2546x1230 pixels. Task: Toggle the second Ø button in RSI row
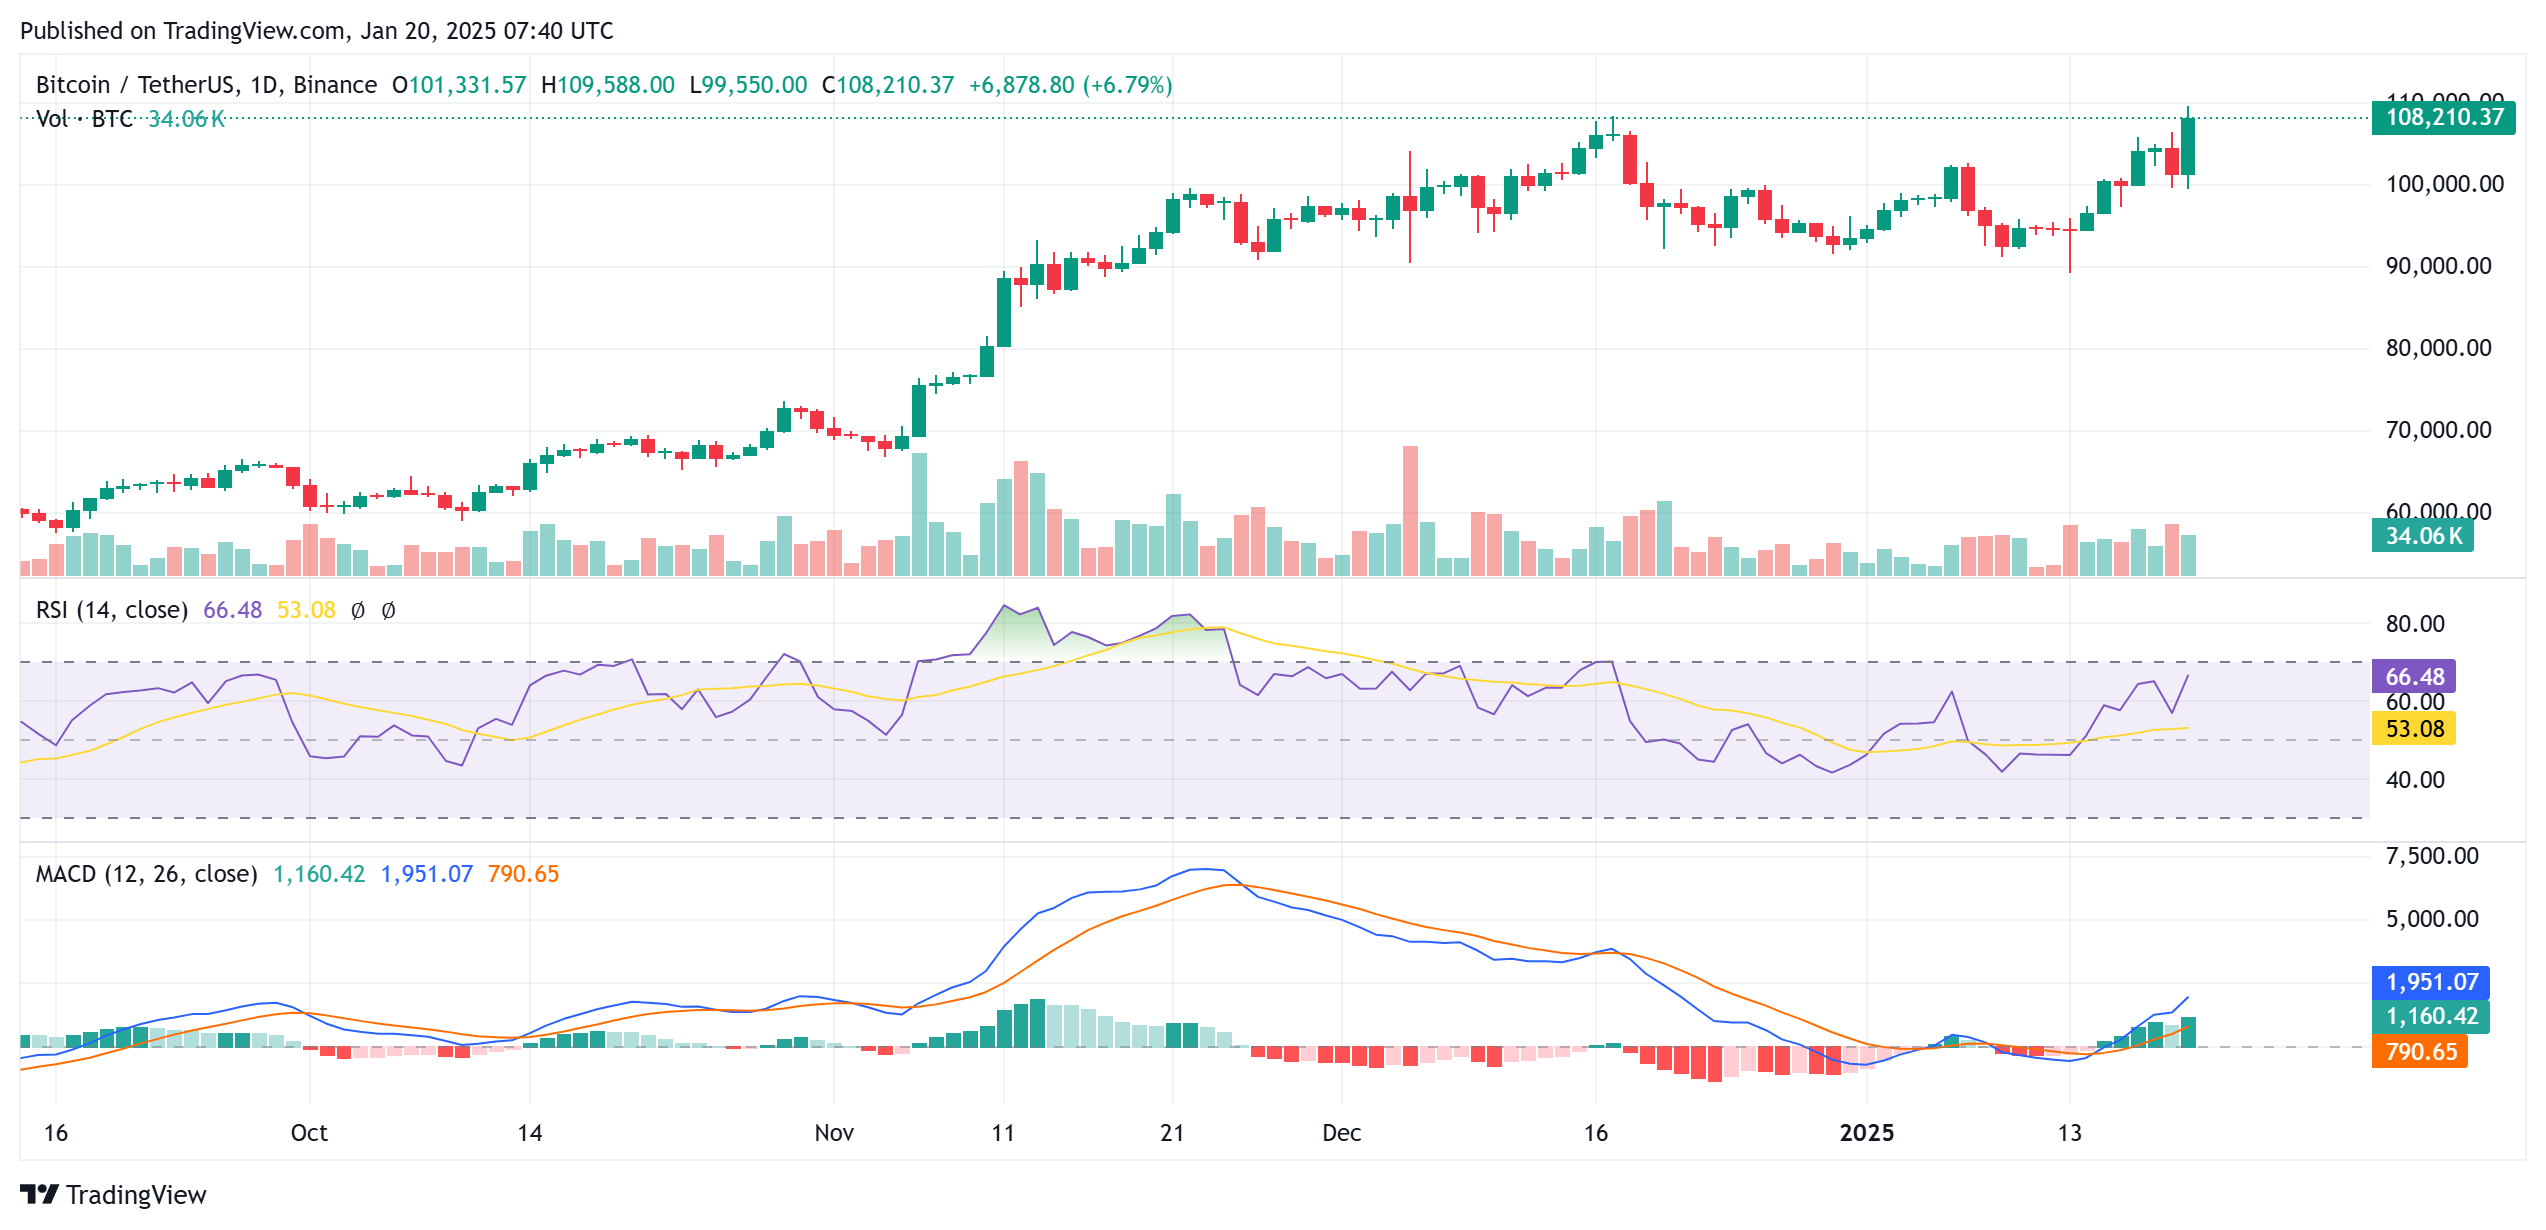(x=390, y=609)
